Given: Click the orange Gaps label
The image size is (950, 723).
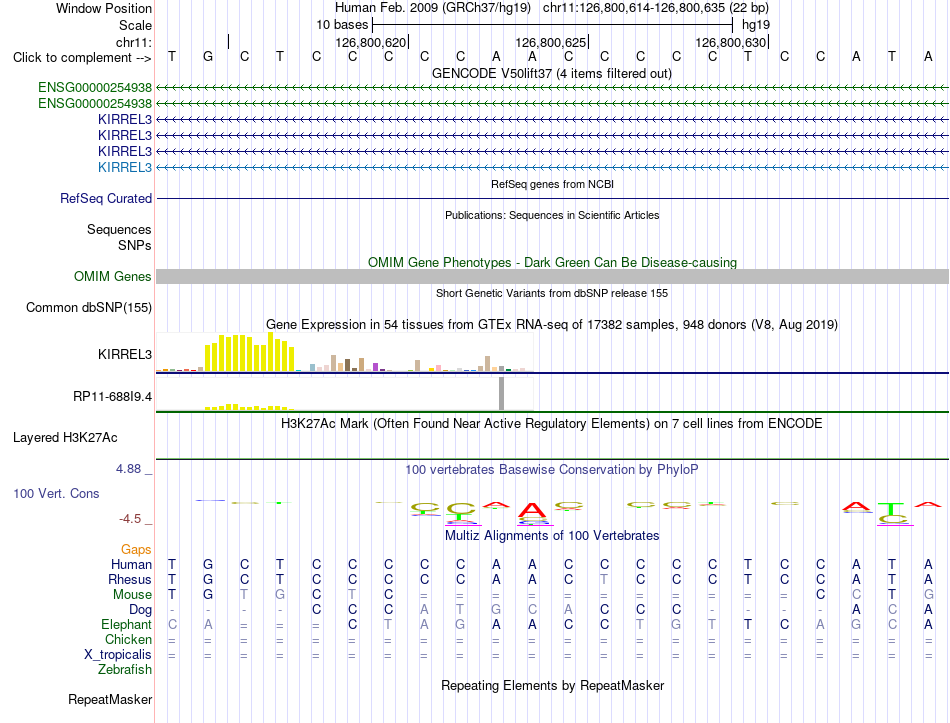Looking at the screenshot, I should [136, 549].
